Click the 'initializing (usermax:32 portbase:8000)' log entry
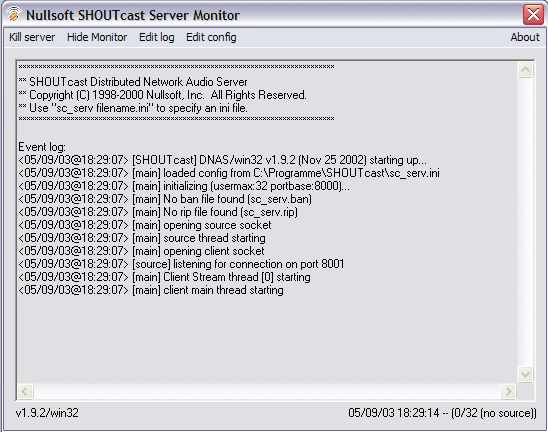This screenshot has width=548, height=432. [184, 186]
